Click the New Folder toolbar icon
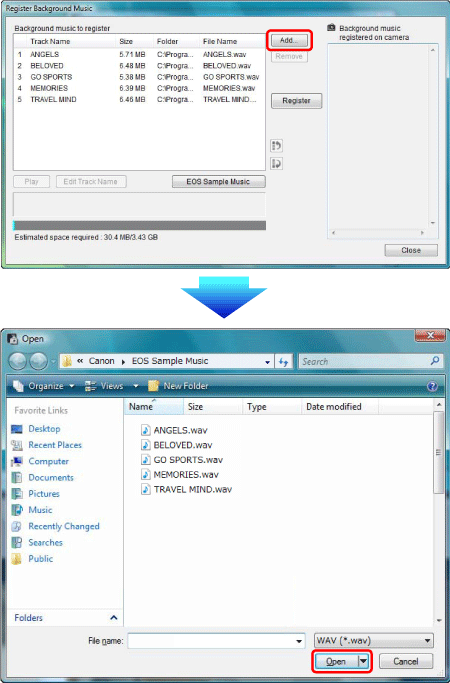 point(153,386)
